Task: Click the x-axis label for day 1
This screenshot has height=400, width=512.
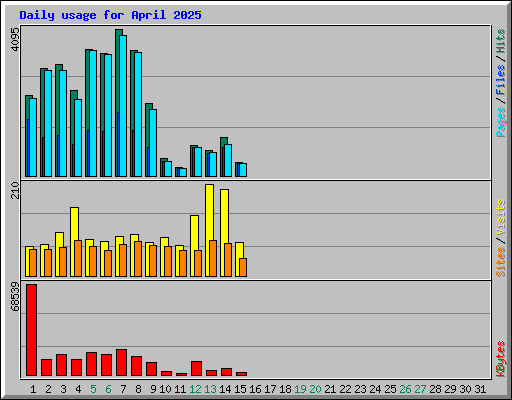Action: [33, 389]
